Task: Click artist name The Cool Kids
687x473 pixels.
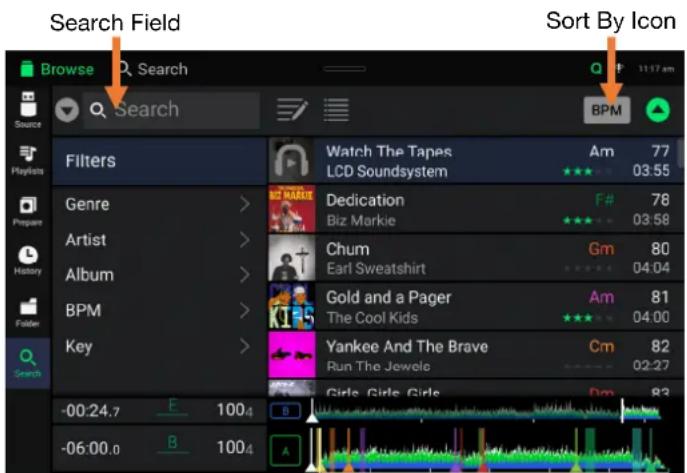Action: tap(372, 318)
